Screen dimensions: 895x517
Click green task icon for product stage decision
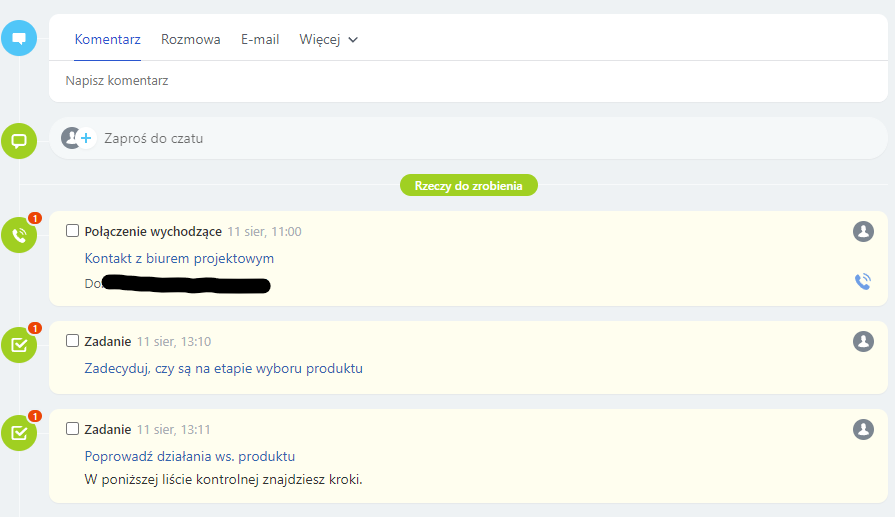[19, 345]
